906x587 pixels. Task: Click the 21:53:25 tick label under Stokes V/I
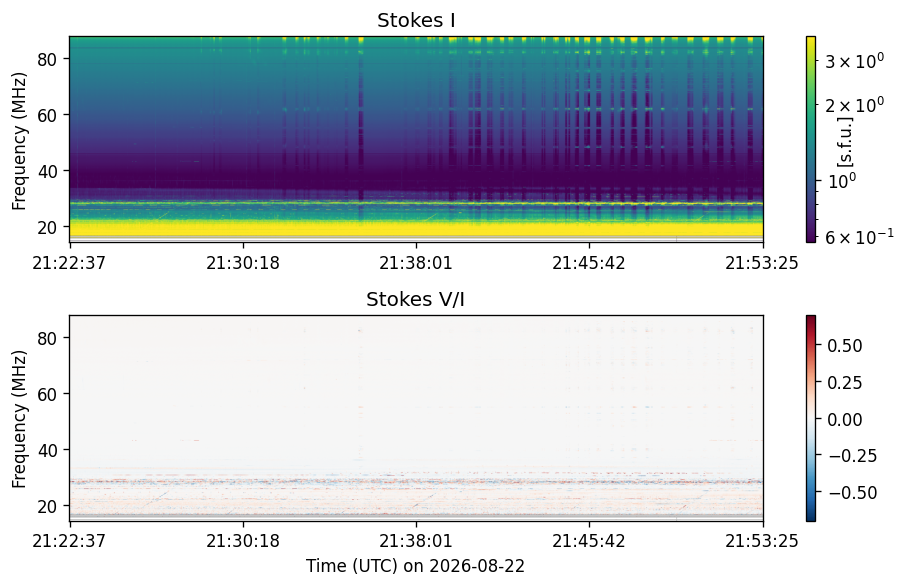[762, 541]
